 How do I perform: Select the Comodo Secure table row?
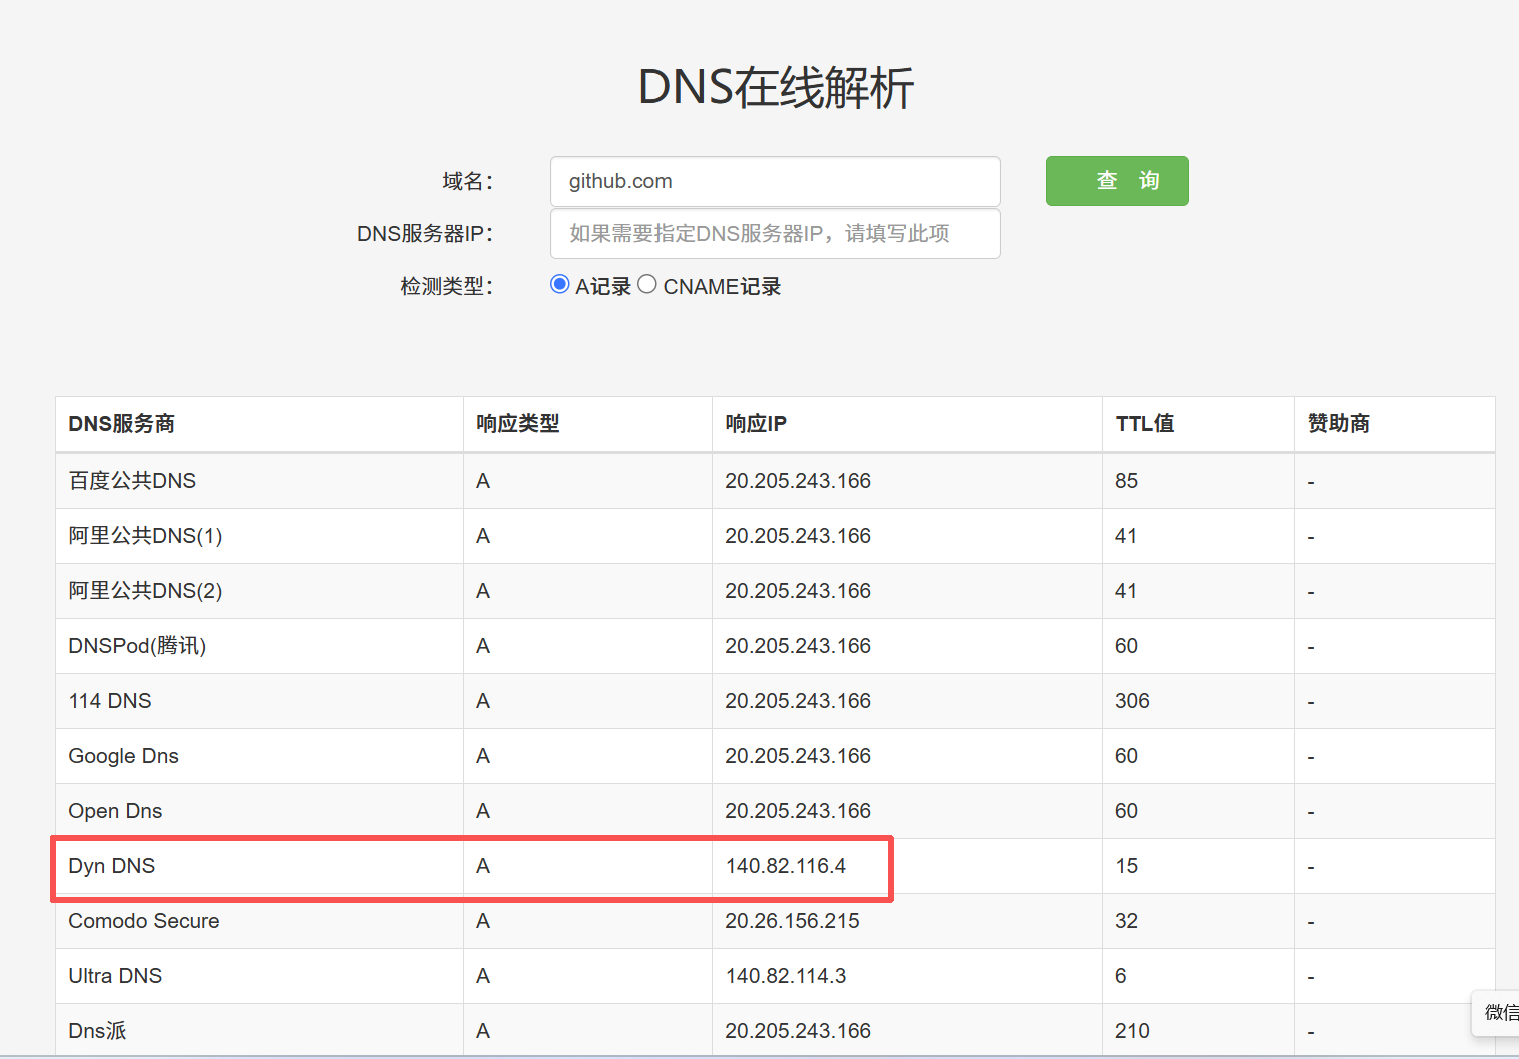tap(143, 921)
